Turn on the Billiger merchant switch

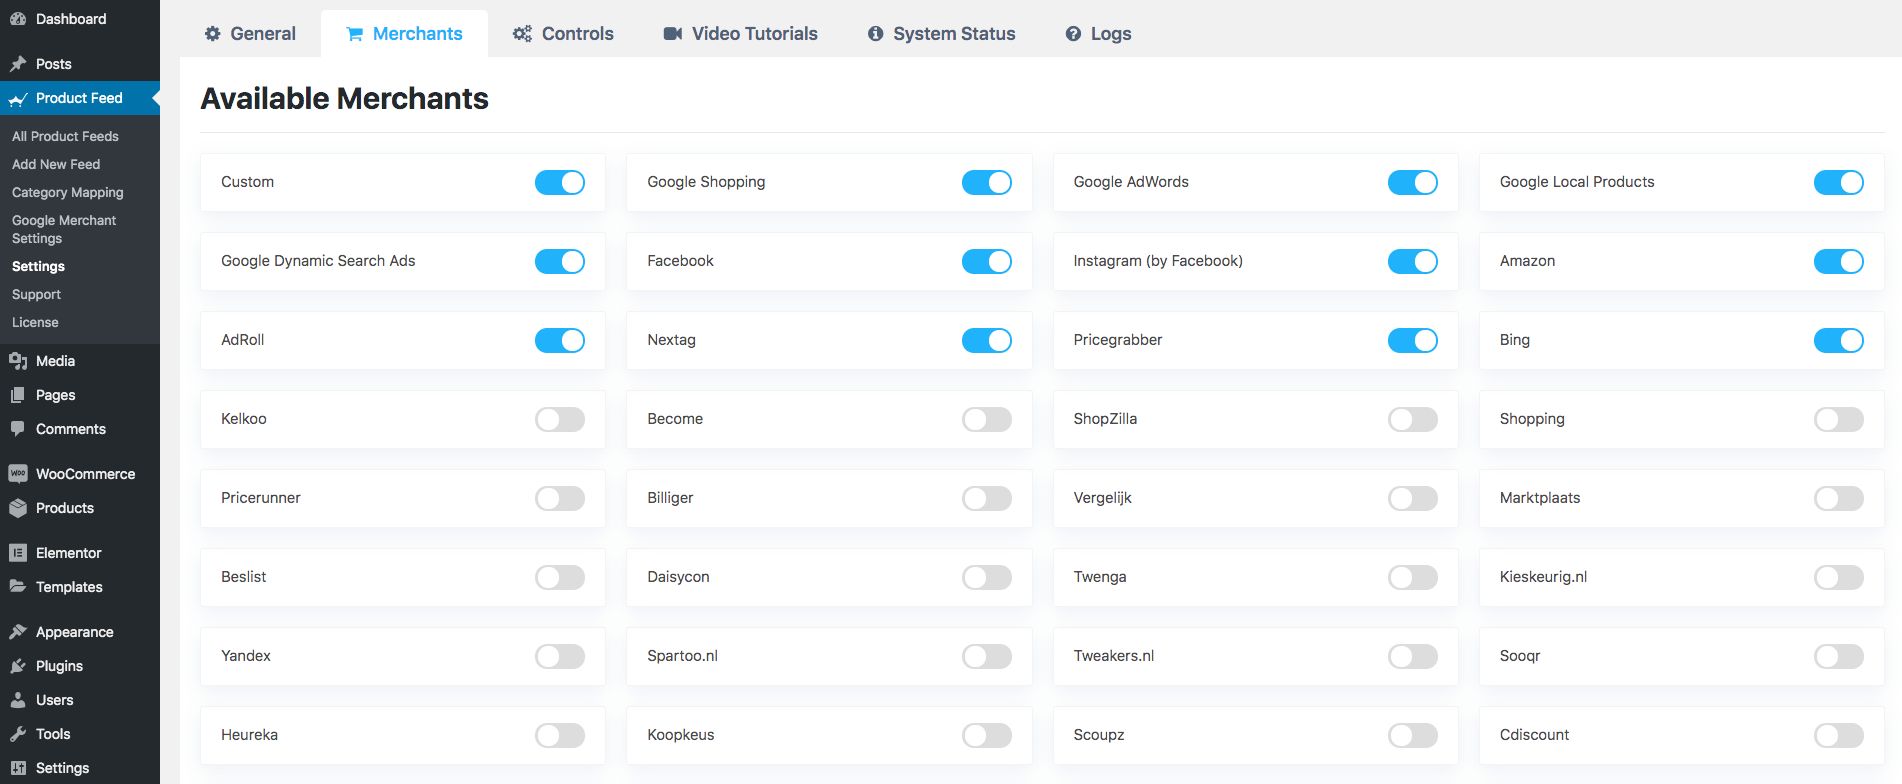coord(987,498)
